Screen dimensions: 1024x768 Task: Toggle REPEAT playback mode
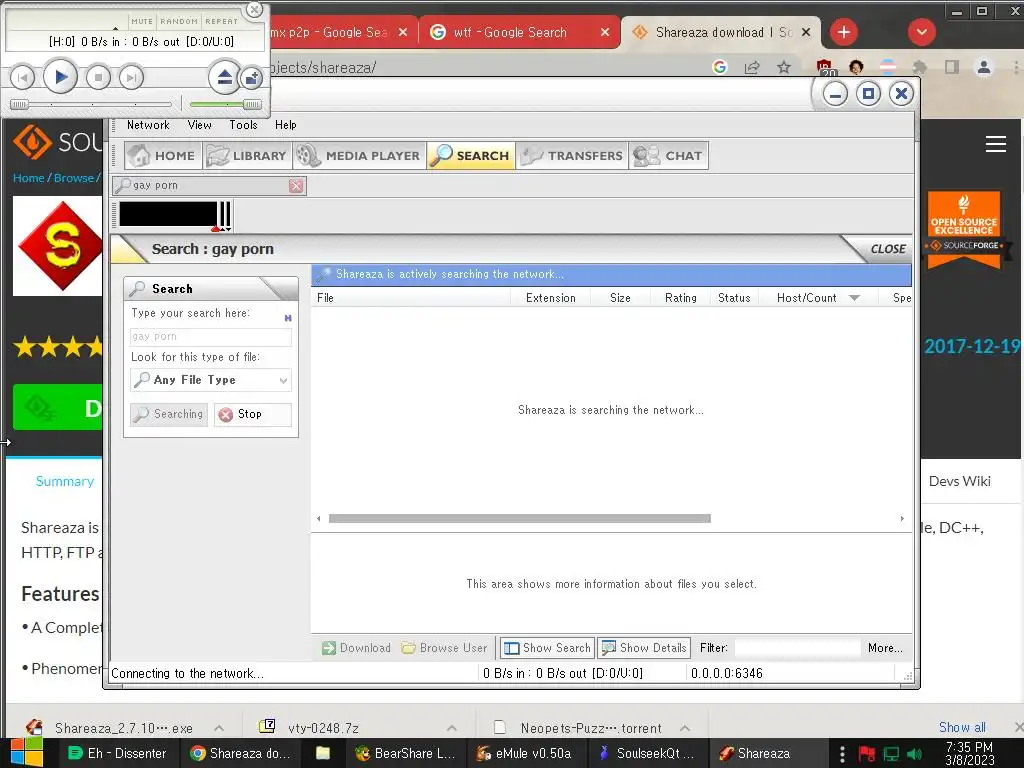click(x=221, y=21)
